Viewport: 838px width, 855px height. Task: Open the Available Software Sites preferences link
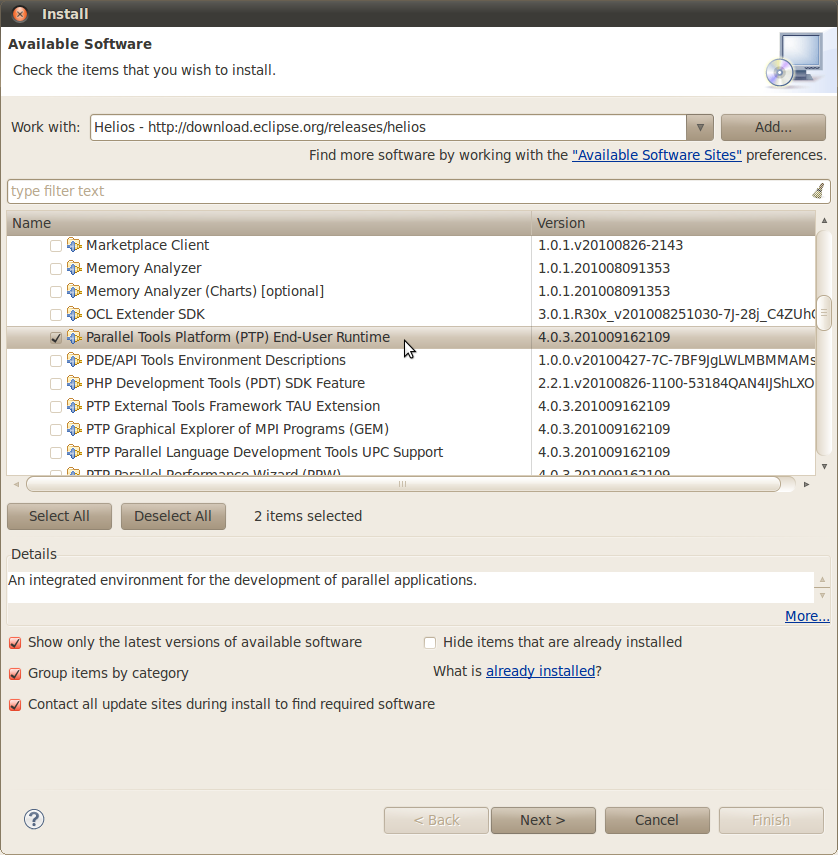click(x=656, y=155)
